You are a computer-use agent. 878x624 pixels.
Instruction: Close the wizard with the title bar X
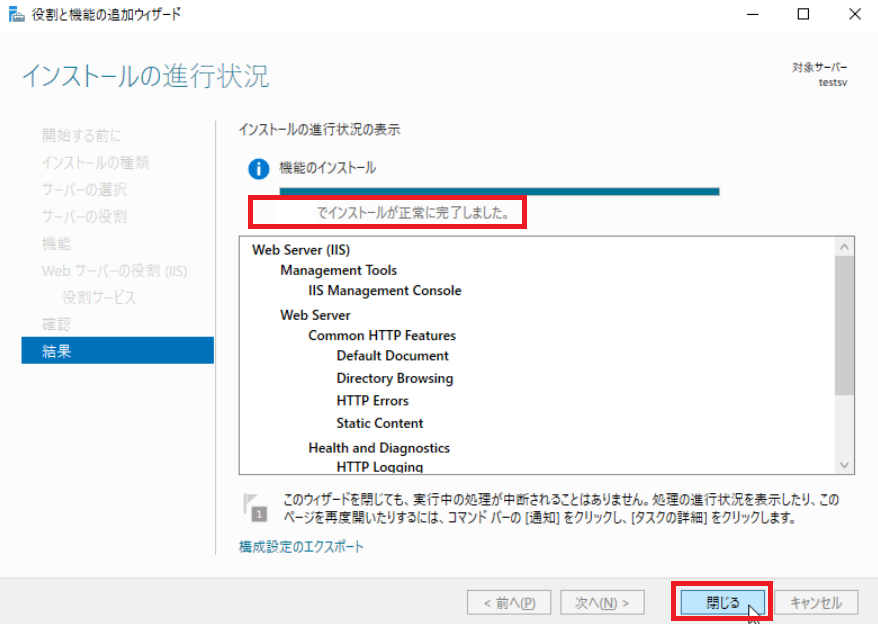pos(854,14)
